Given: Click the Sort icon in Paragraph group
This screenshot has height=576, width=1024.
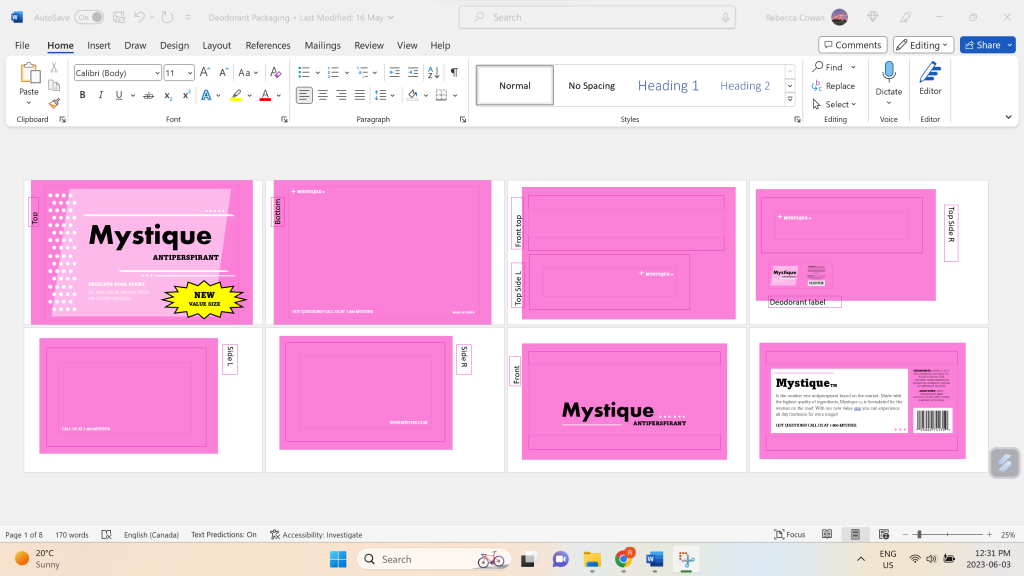Looking at the screenshot, I should click(x=433, y=72).
